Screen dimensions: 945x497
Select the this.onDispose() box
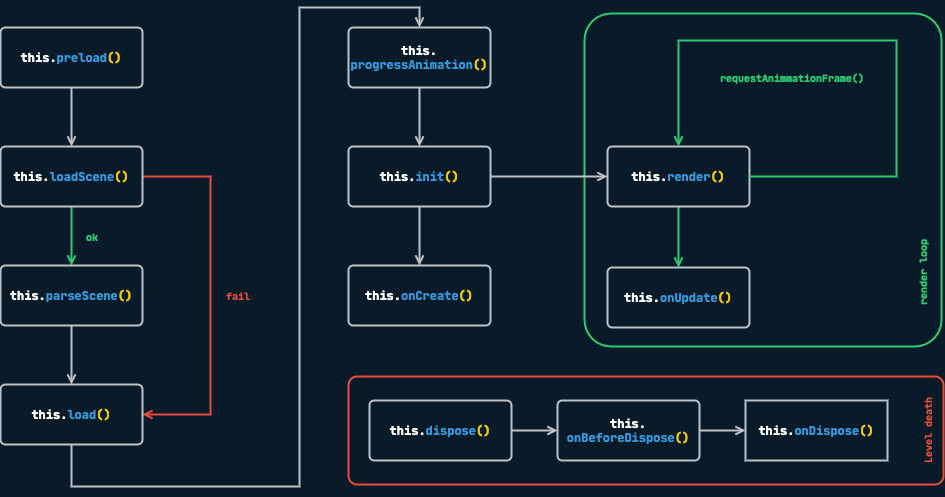(816, 430)
